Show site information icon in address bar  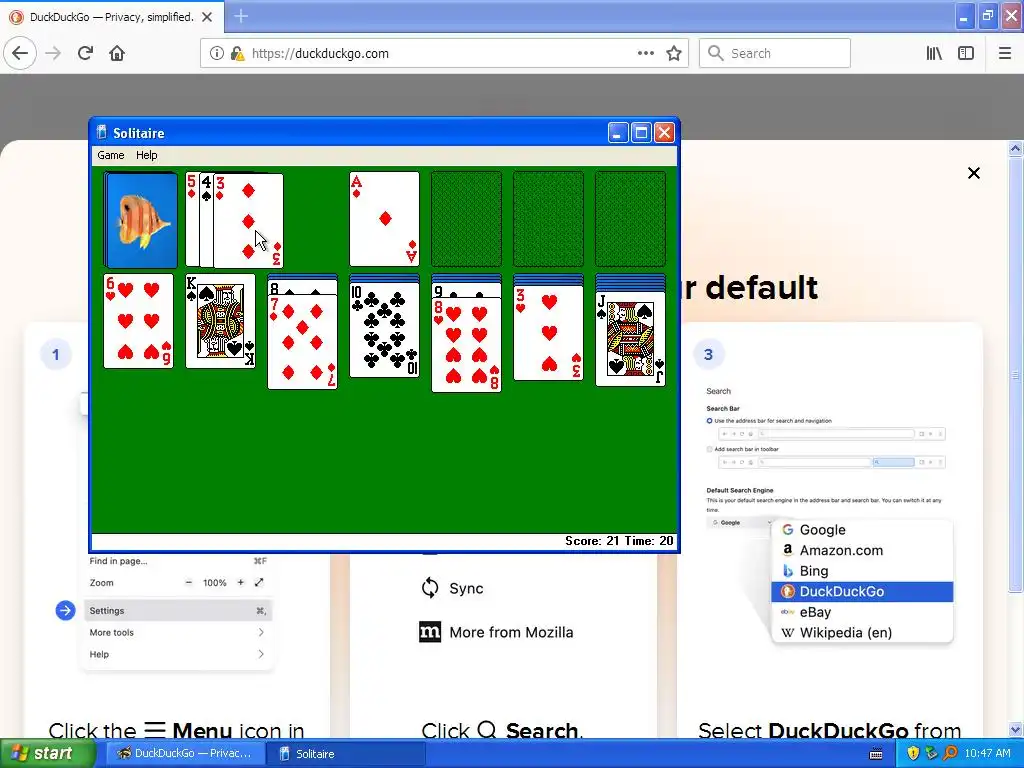(216, 53)
